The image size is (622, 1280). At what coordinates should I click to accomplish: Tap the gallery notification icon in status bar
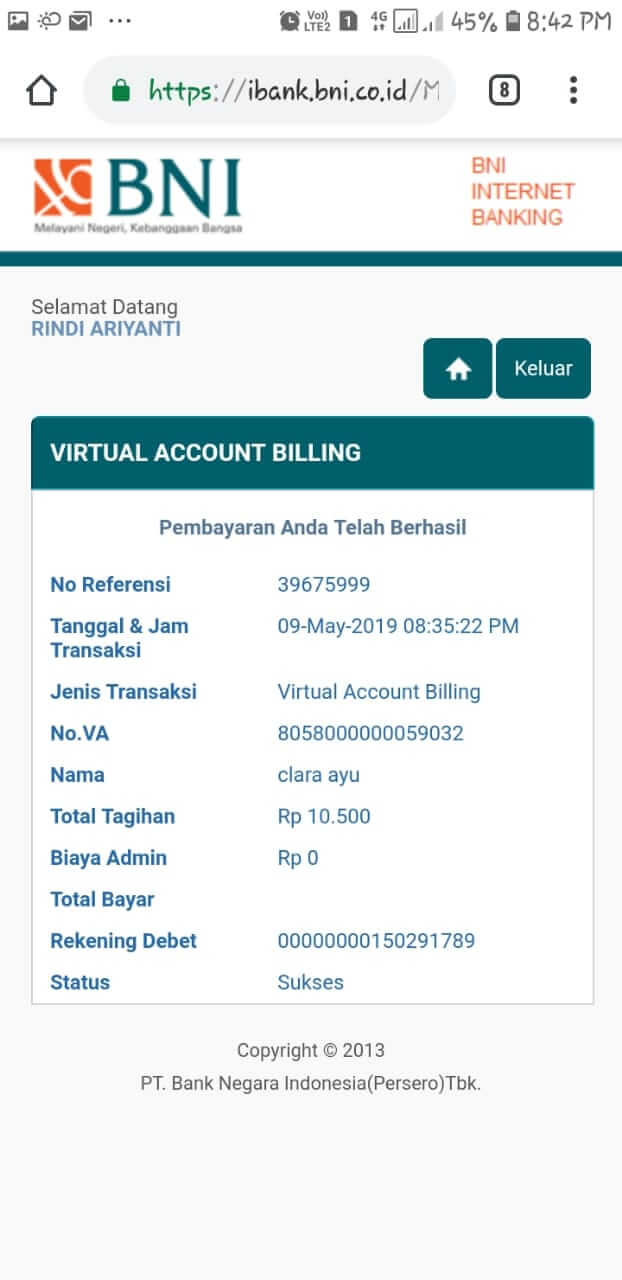(x=19, y=20)
